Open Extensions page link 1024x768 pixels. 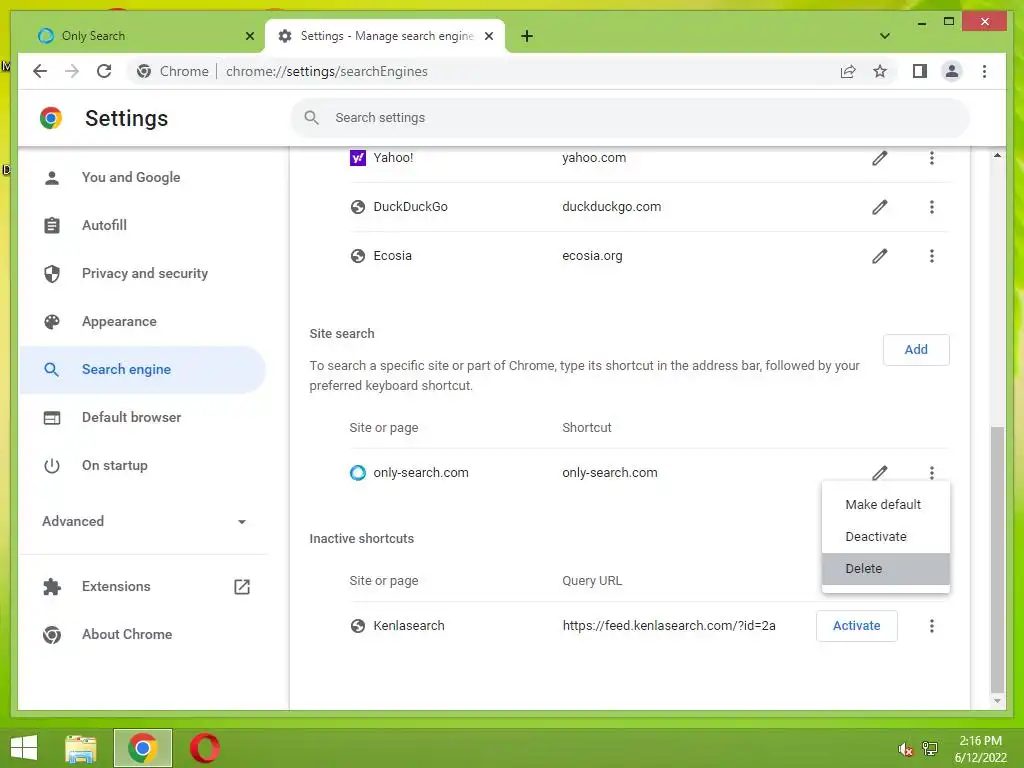click(x=142, y=586)
